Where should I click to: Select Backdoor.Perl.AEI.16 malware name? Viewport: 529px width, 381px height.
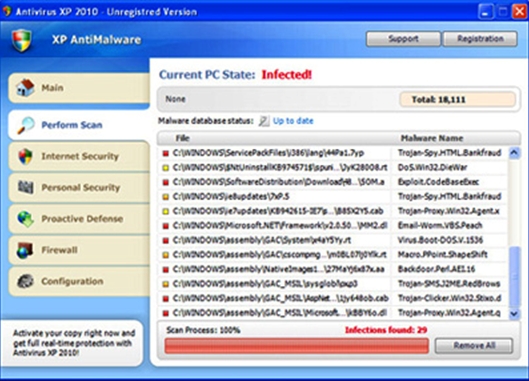436,269
